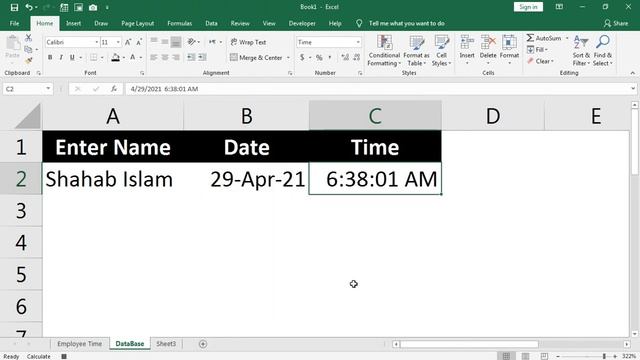Click the Insert Function fx button
This screenshot has width=640, height=360.
pos(114,89)
